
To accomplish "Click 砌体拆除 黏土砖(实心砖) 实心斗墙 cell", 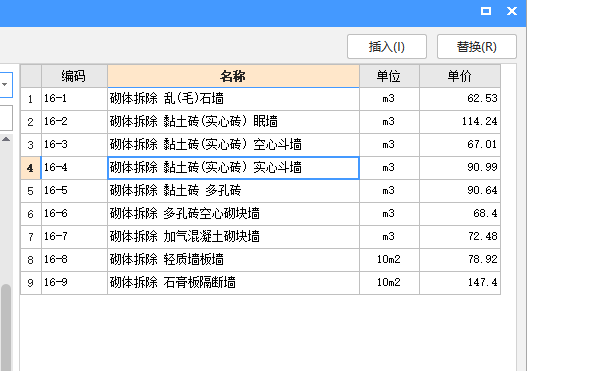I will [233, 168].
